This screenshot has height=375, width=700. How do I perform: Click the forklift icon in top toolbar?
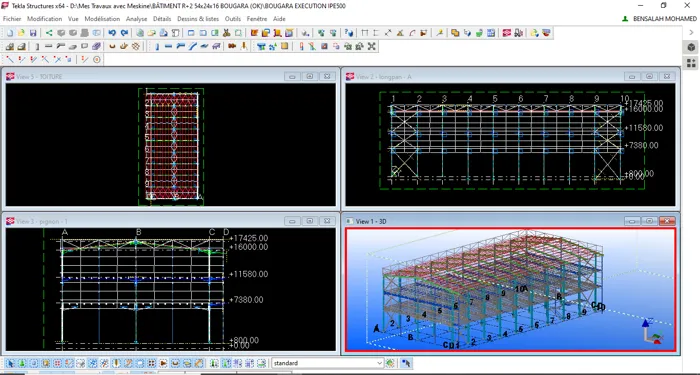pos(518,33)
